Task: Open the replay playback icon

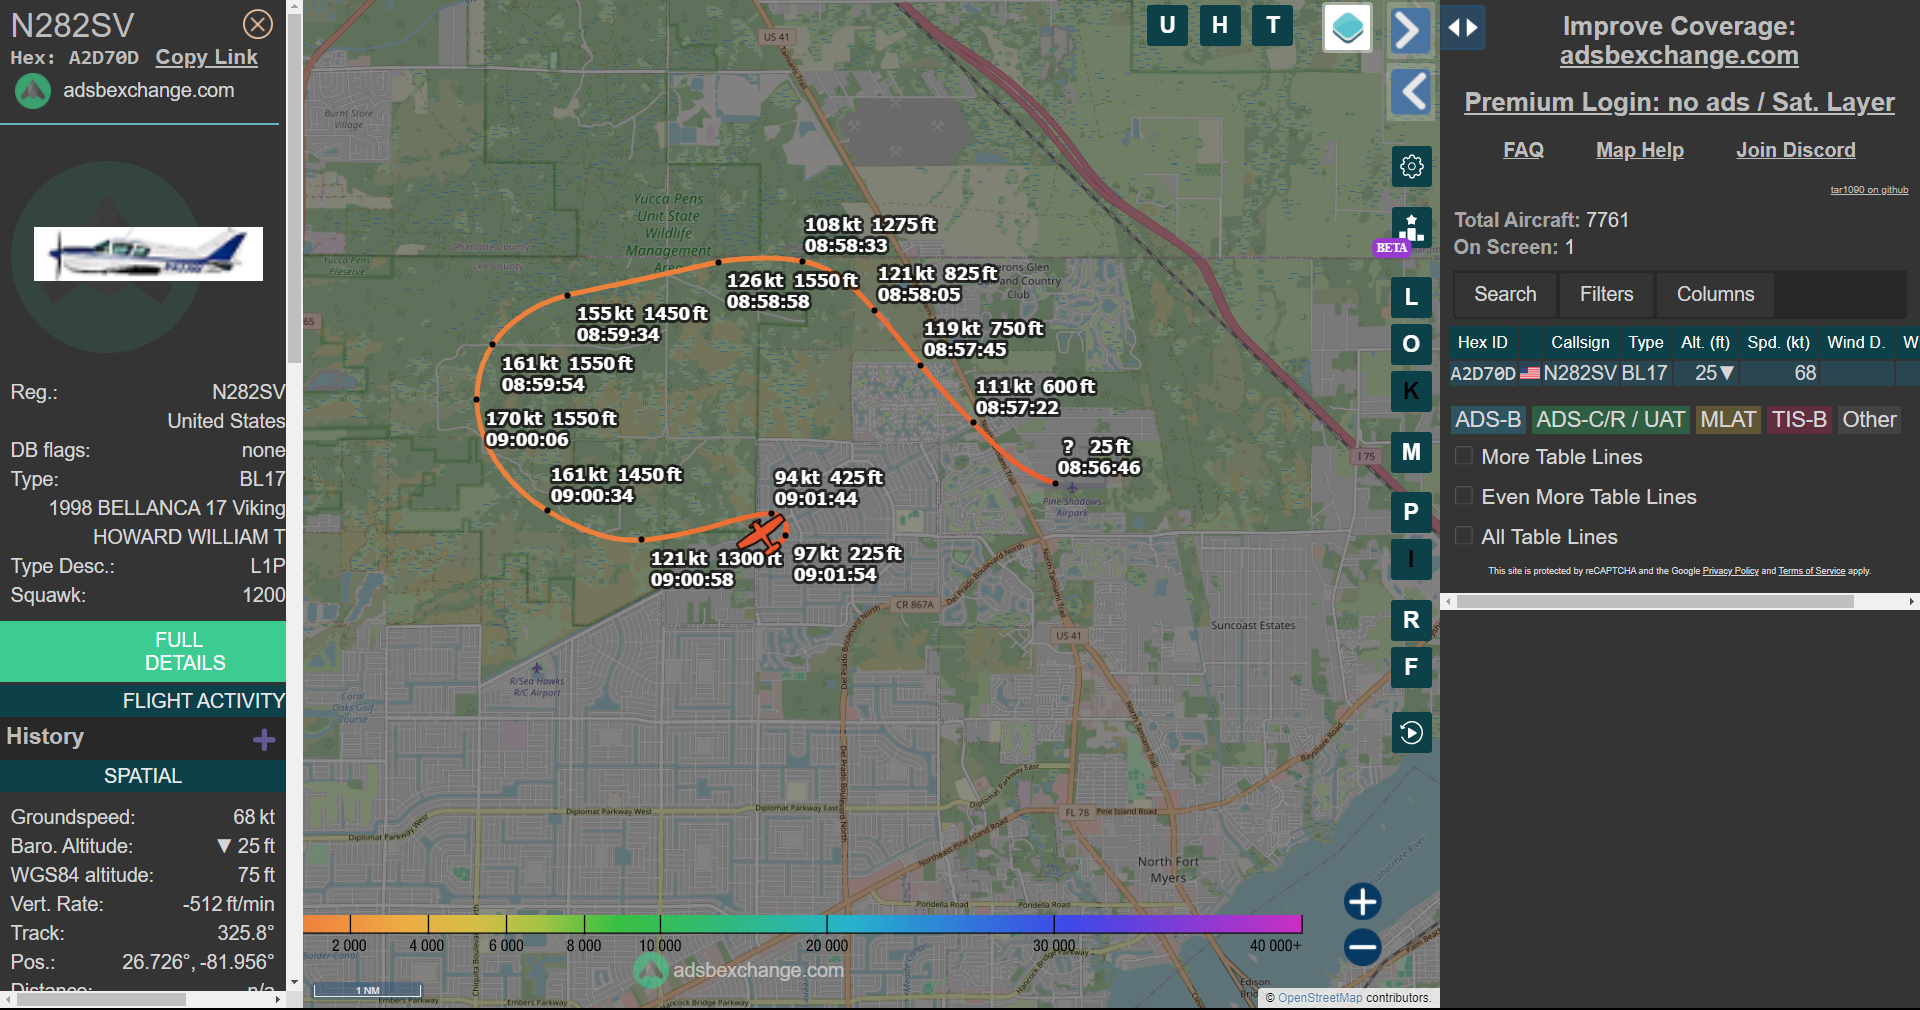Action: (1411, 732)
